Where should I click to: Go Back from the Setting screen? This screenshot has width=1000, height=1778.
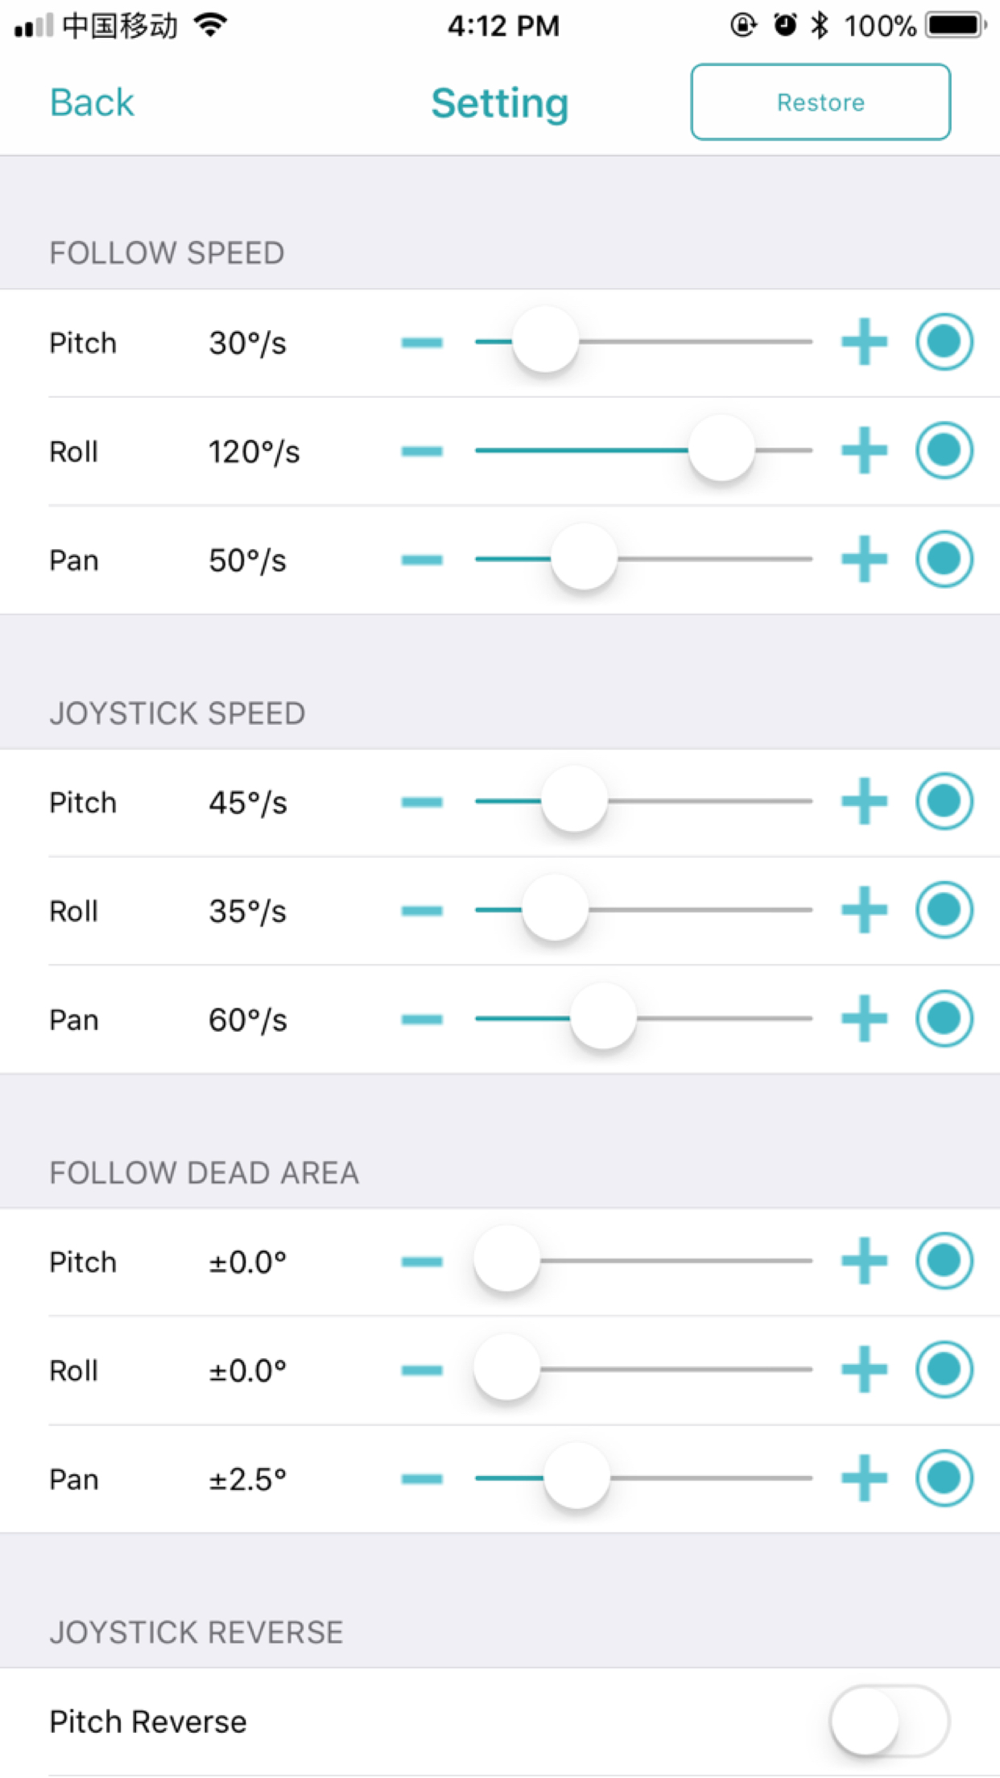pos(92,102)
